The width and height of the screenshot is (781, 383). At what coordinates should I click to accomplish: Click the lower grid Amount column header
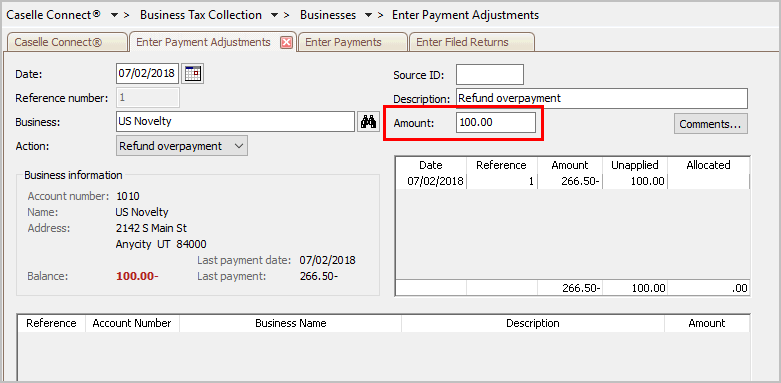tap(707, 323)
